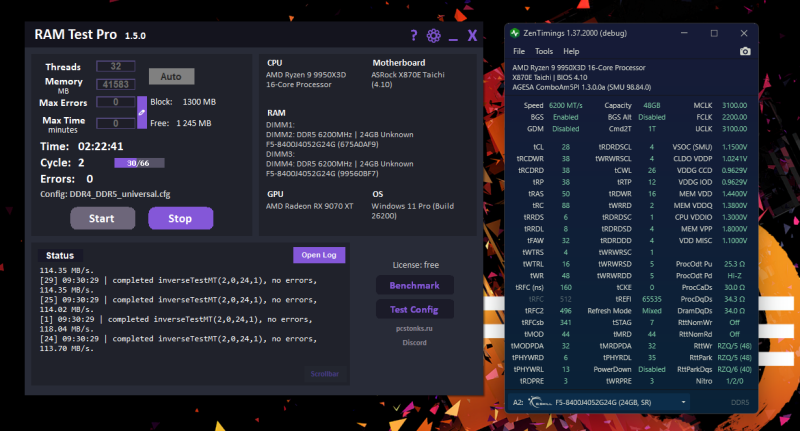Viewport: 800px width, 431px height.
Task: Take a ZenTimings screenshot with camera icon
Action: coord(745,51)
